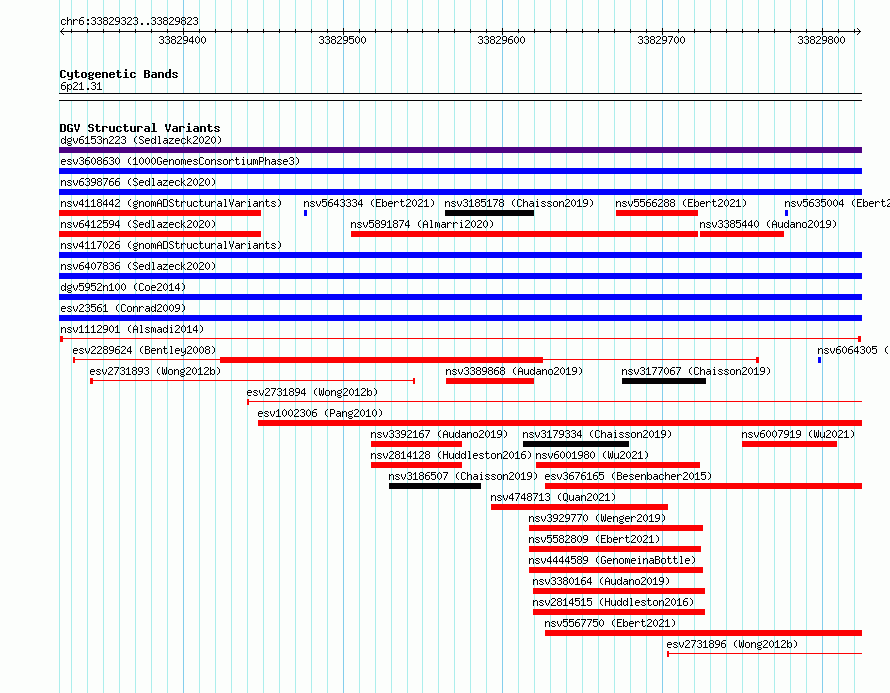Click the red bar under nsv5891874

(x=524, y=234)
